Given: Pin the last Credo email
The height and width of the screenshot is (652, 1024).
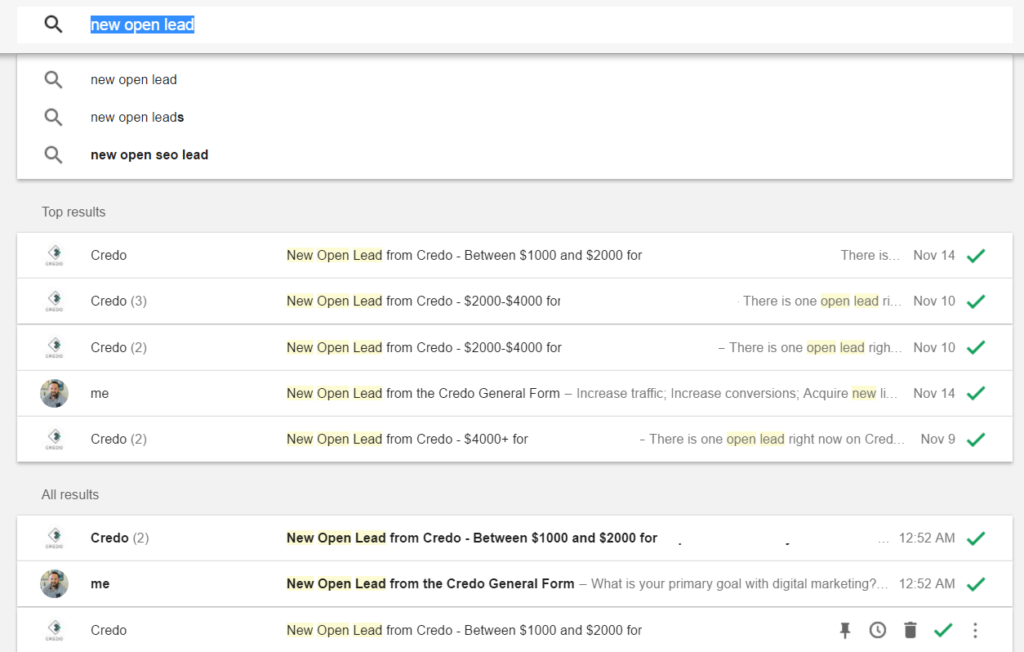Looking at the screenshot, I should point(844,630).
